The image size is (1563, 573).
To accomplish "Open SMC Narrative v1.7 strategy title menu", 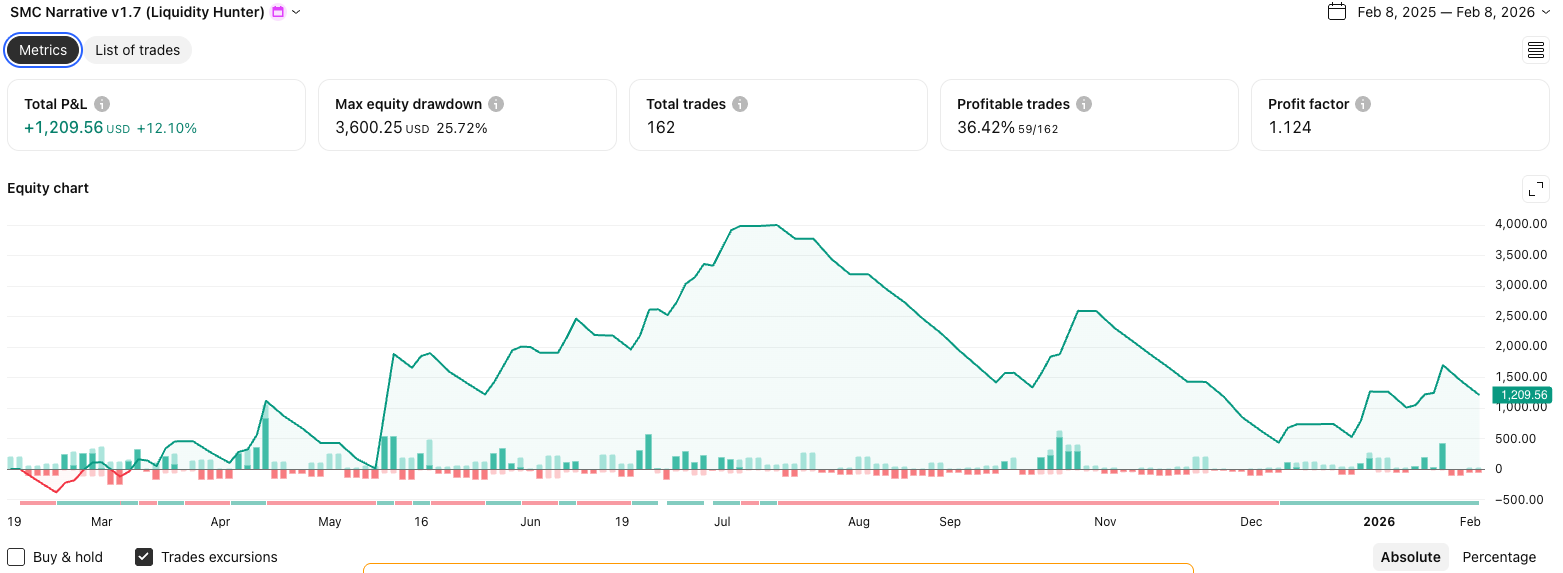I will pyautogui.click(x=137, y=12).
